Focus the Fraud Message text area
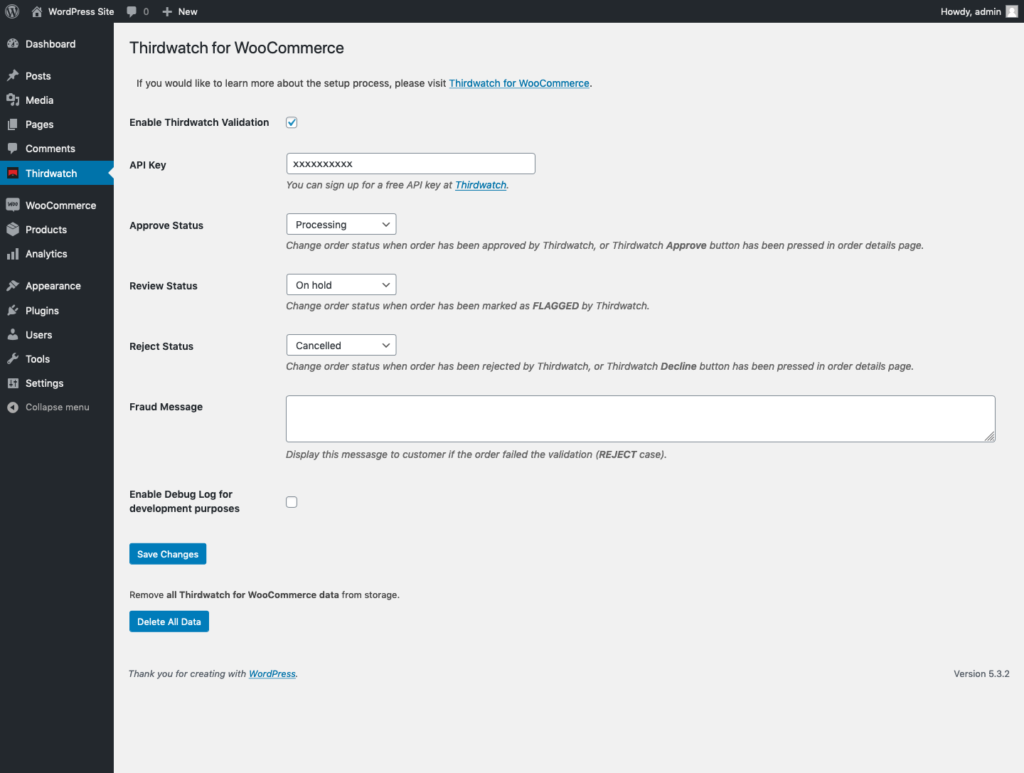Viewport: 1024px width, 773px height. [x=640, y=418]
